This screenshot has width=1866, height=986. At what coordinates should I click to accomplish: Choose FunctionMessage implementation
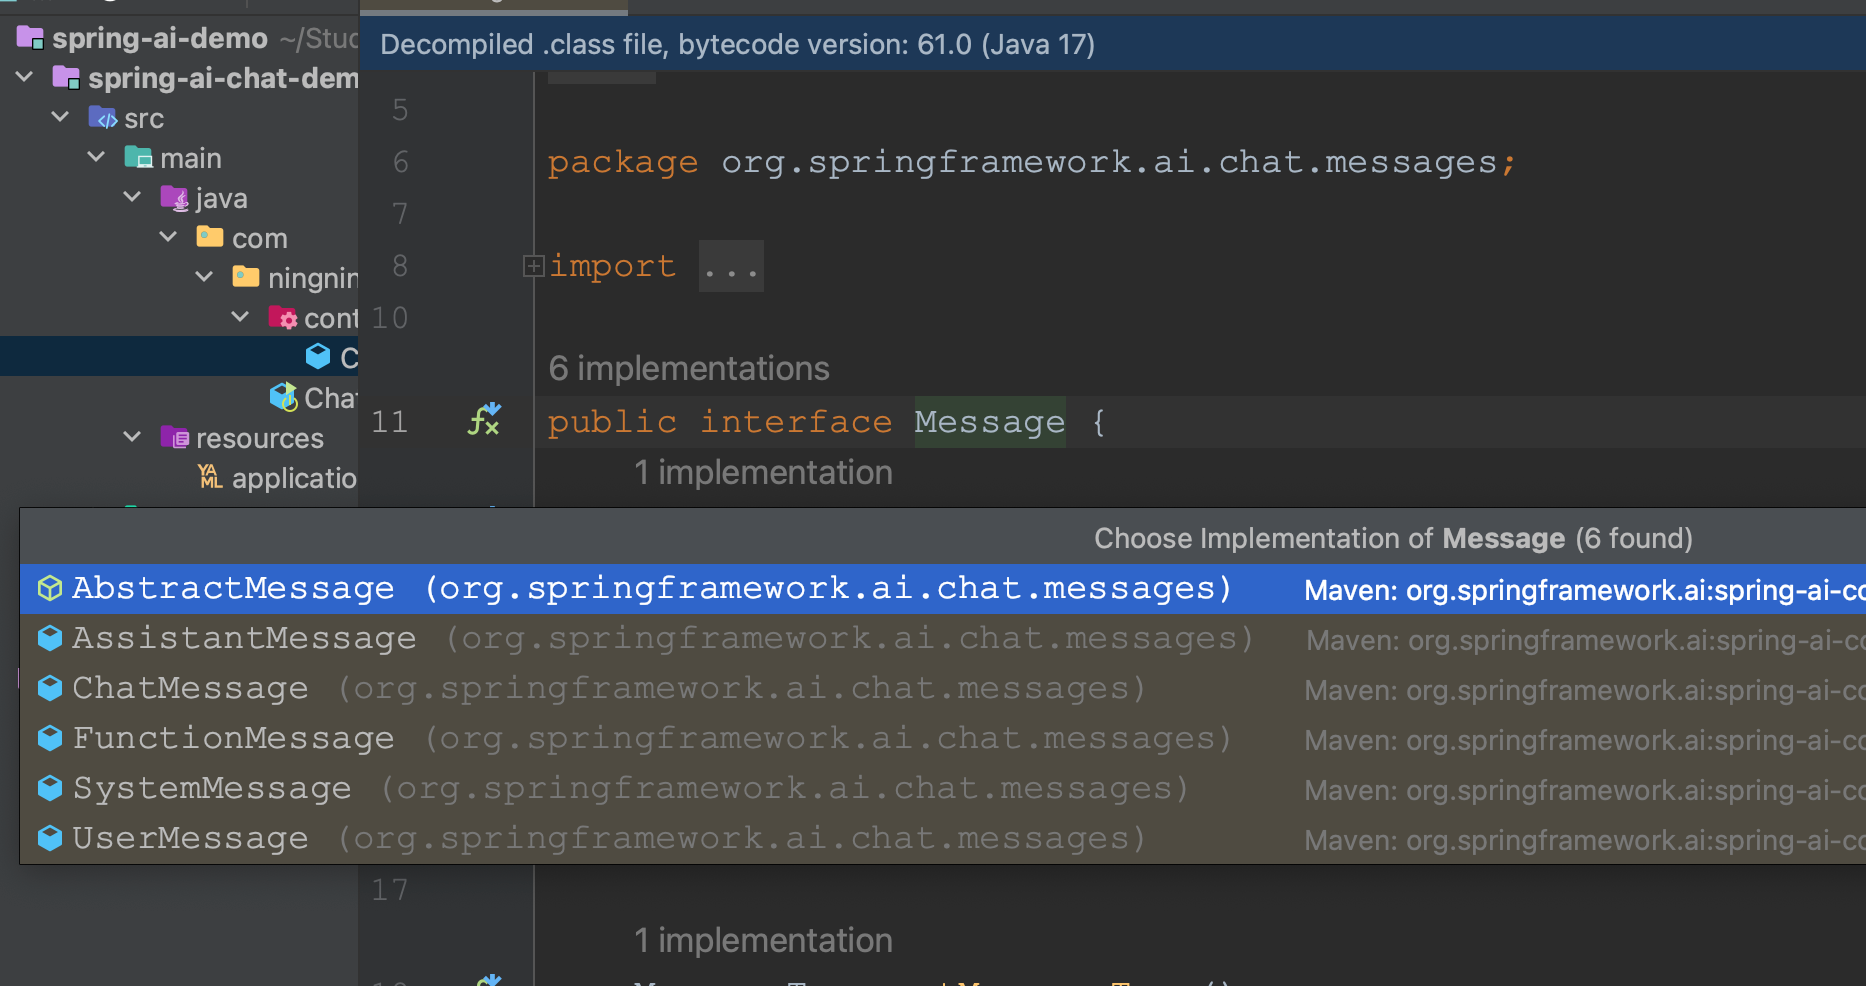(943, 739)
